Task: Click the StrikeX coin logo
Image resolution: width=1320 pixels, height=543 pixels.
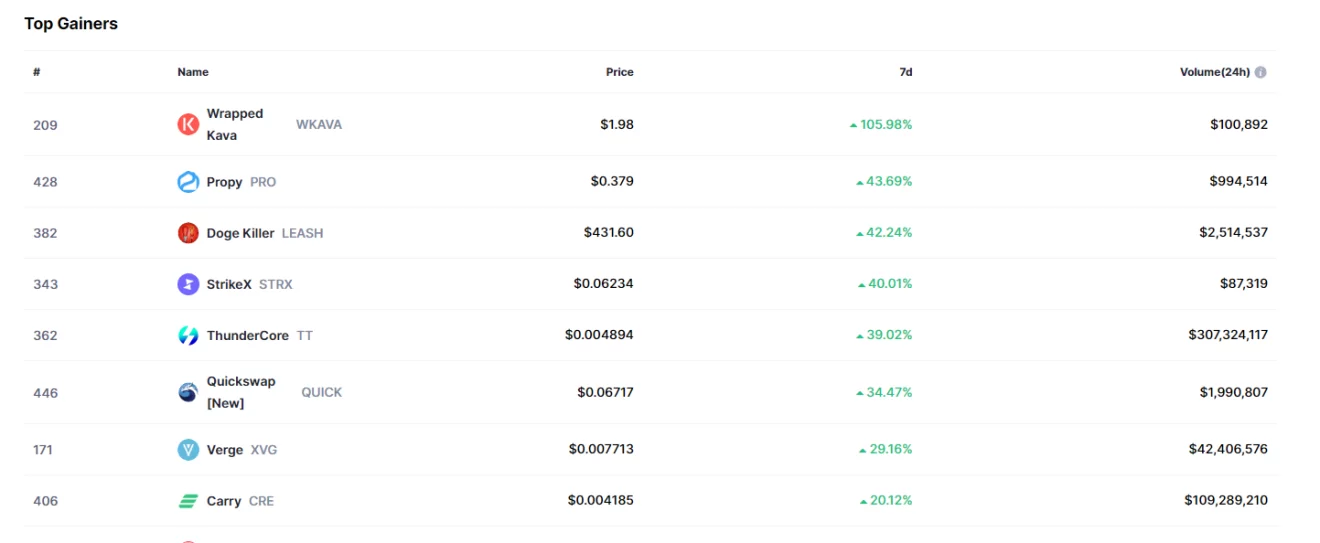Action: coord(188,284)
